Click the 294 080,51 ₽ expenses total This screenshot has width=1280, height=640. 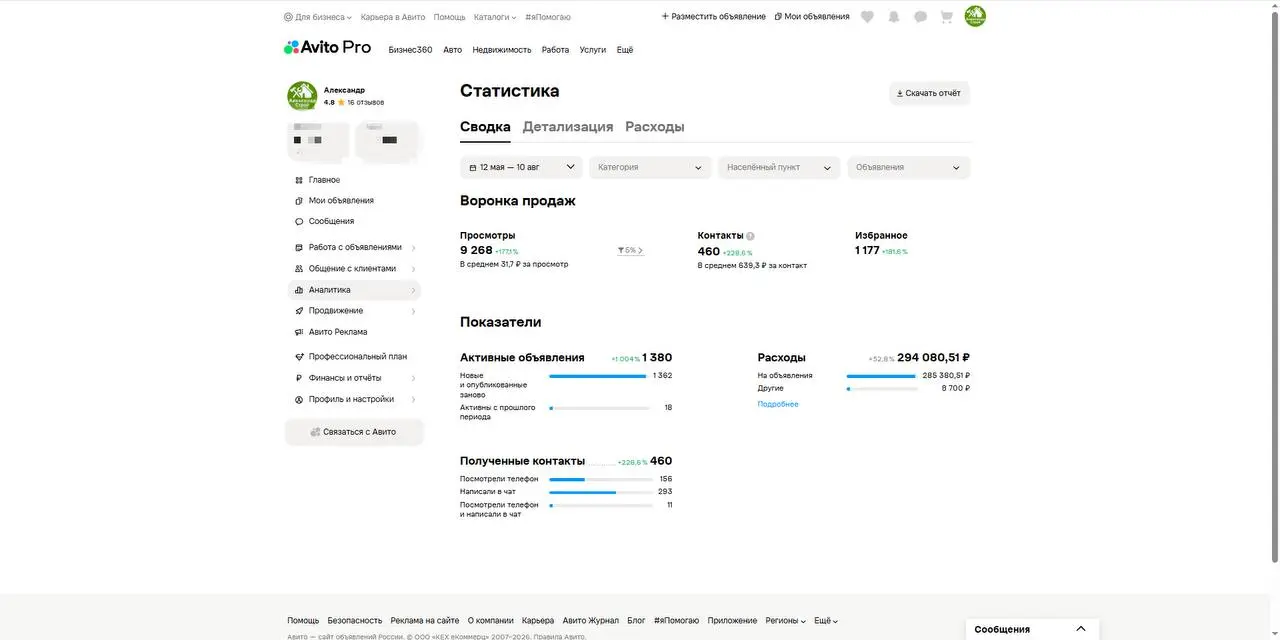point(933,358)
